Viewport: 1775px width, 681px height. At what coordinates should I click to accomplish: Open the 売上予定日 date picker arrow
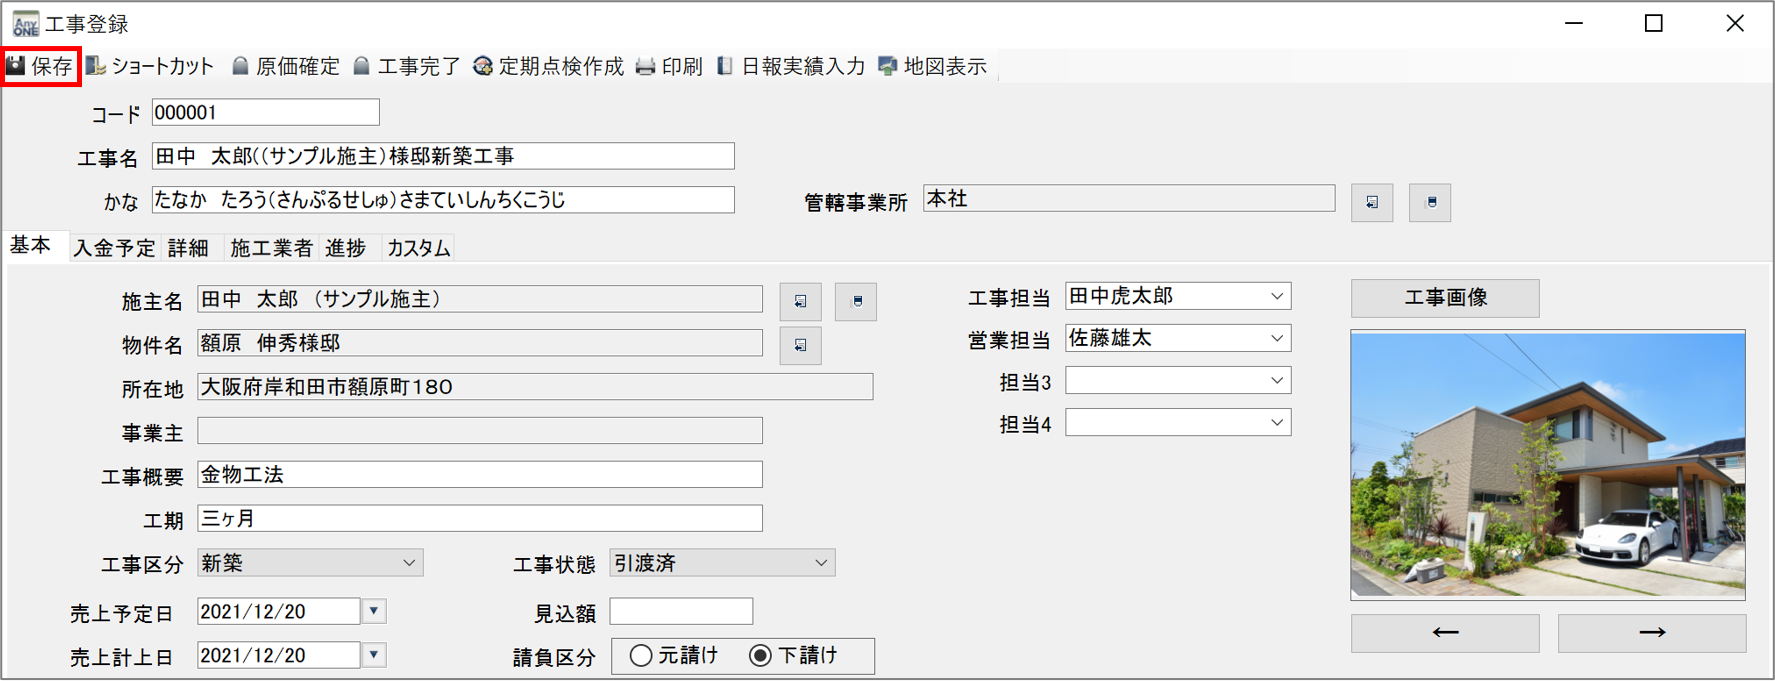tap(374, 611)
